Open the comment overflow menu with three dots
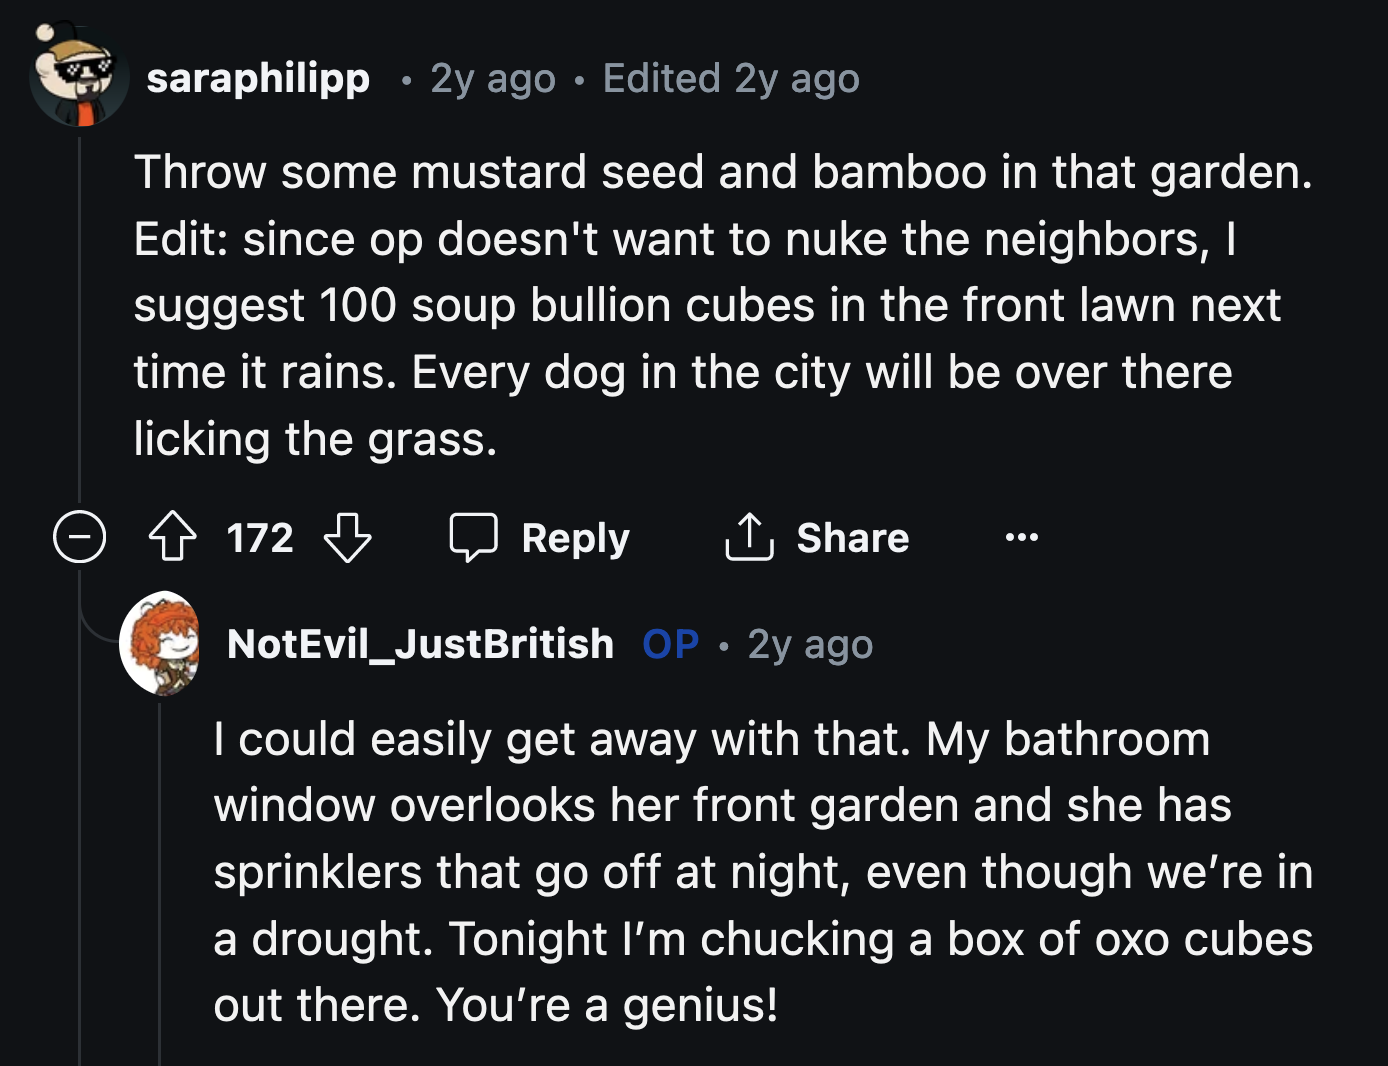The height and width of the screenshot is (1066, 1388). pos(1021,538)
